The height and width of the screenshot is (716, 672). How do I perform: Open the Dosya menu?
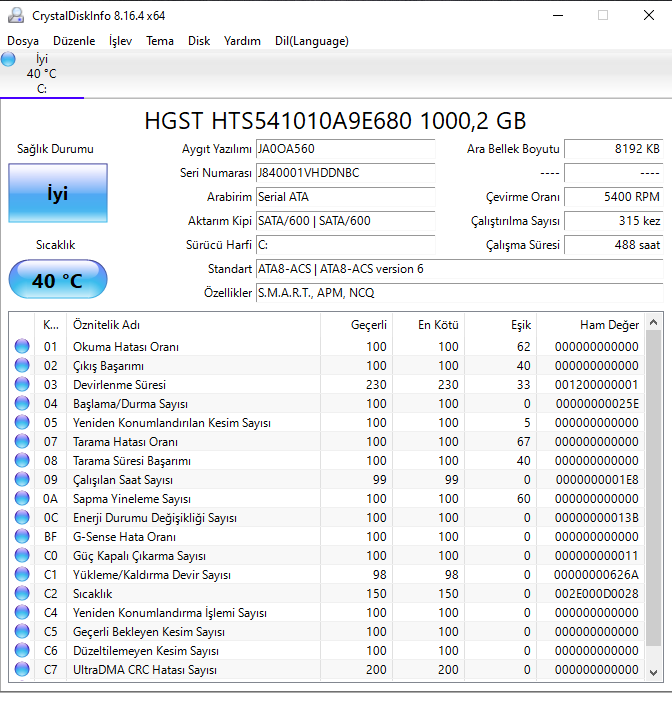click(23, 41)
